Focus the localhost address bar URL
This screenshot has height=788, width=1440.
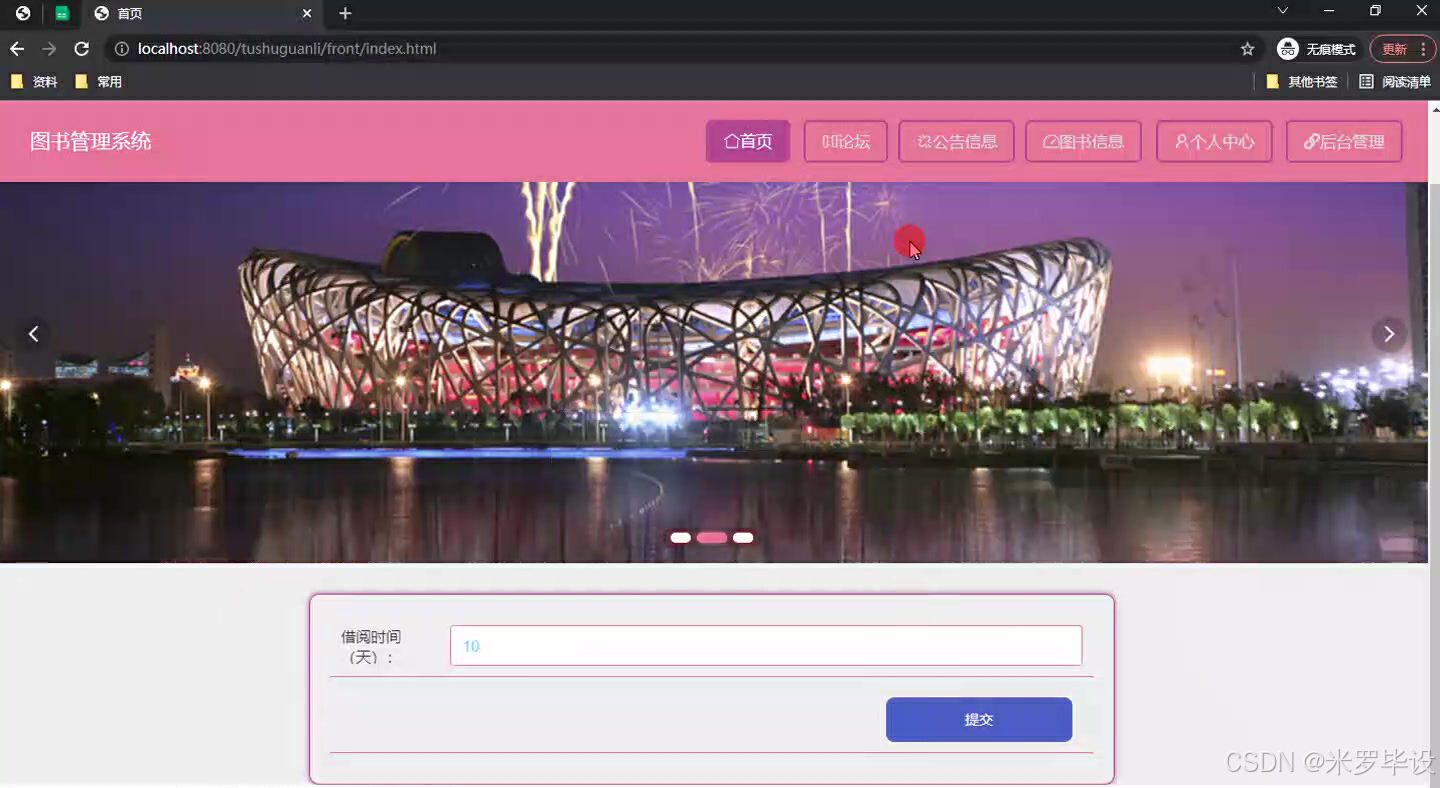click(287, 49)
